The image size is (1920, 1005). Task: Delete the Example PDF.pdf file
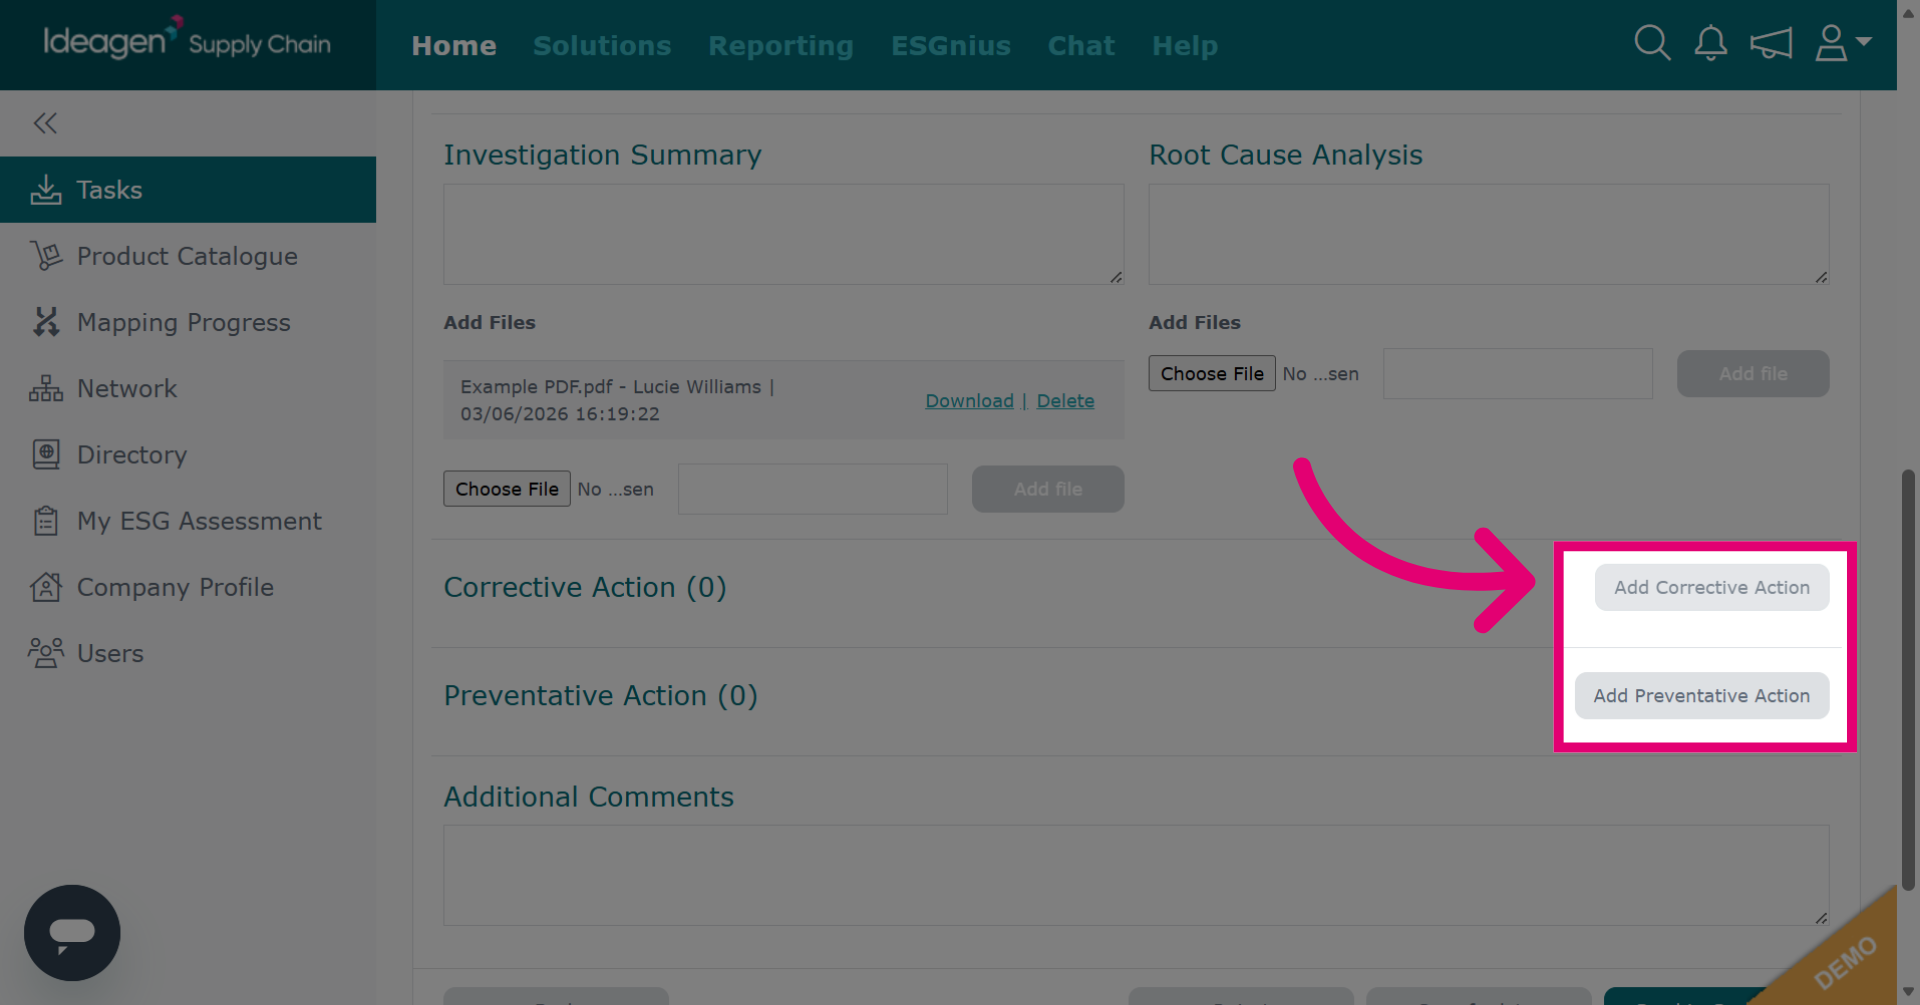click(x=1065, y=400)
